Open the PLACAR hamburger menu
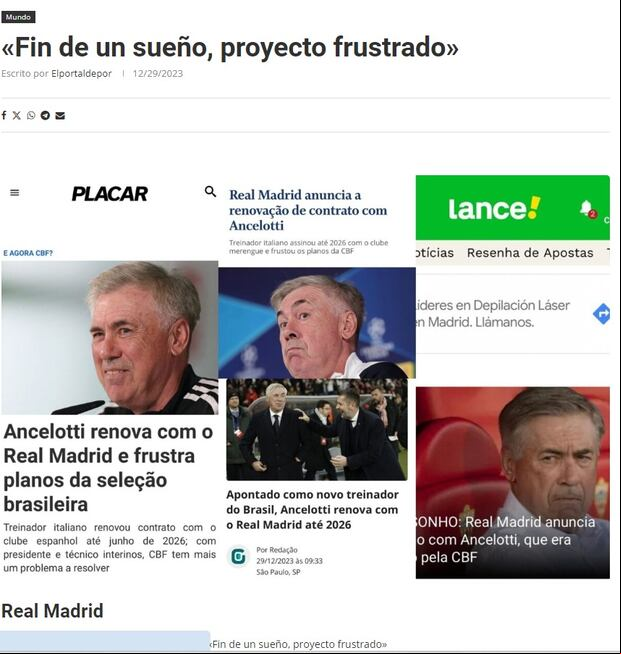Image resolution: width=621 pixels, height=654 pixels. click(x=15, y=193)
